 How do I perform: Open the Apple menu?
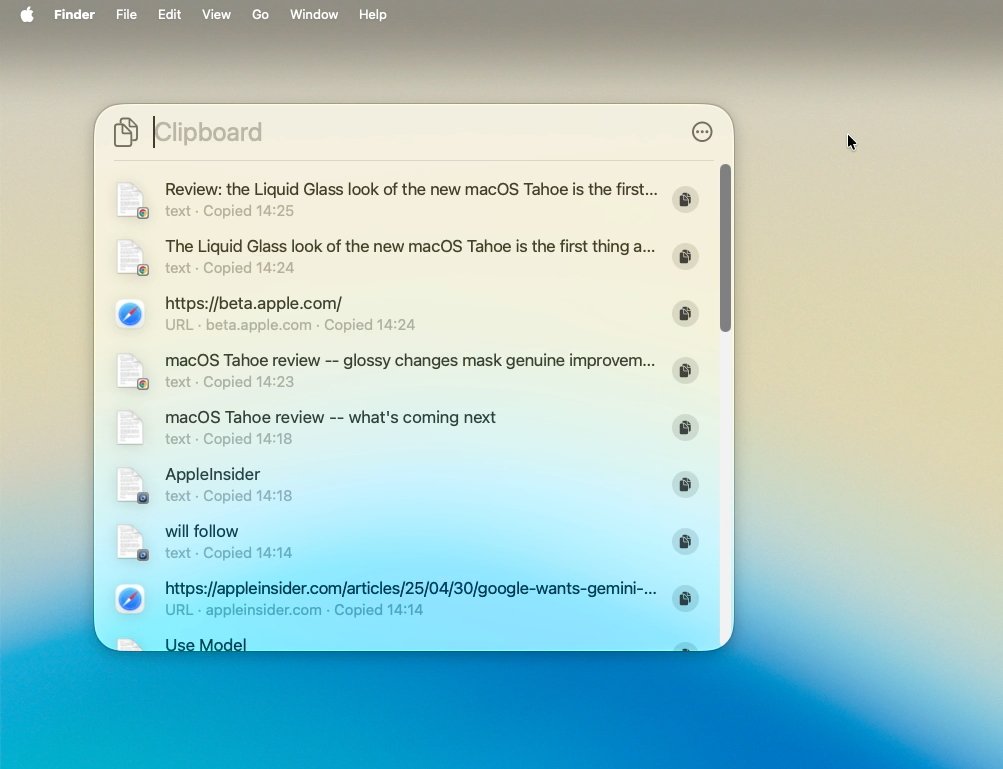(27, 15)
